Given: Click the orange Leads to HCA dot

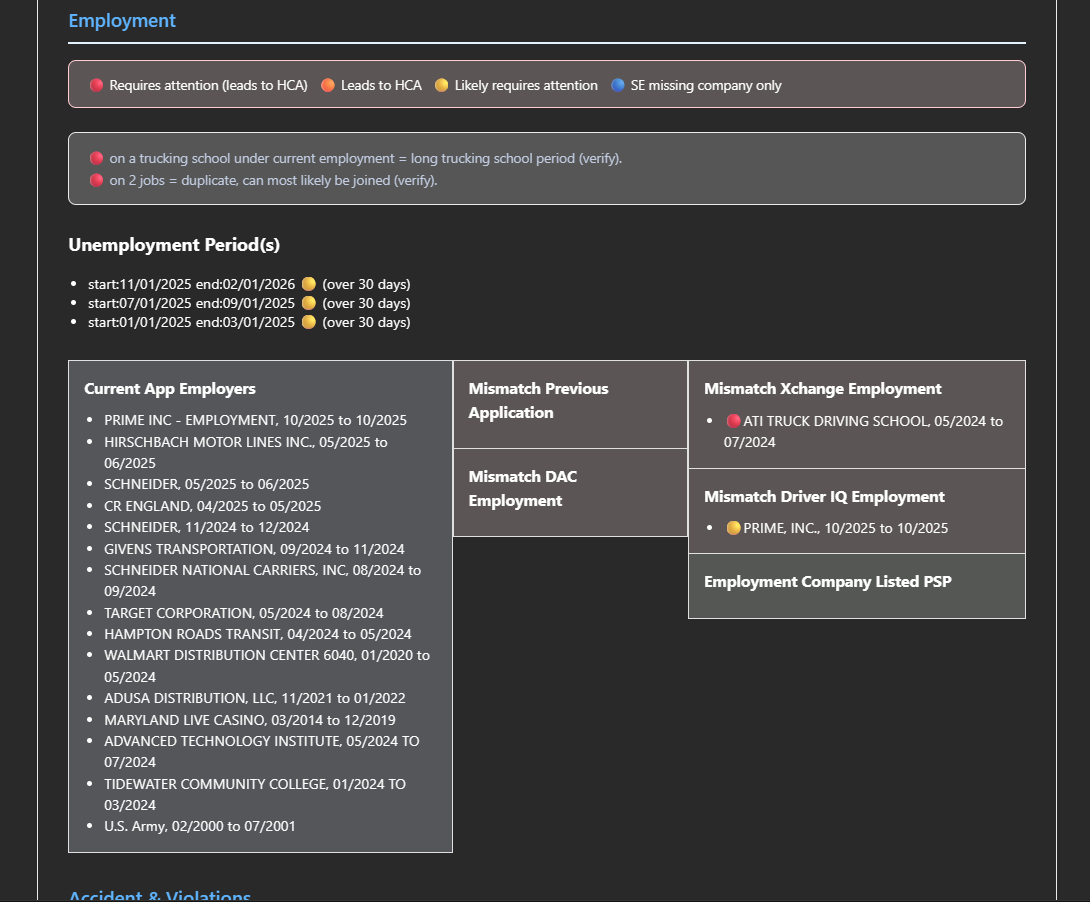Looking at the screenshot, I should click(328, 86).
